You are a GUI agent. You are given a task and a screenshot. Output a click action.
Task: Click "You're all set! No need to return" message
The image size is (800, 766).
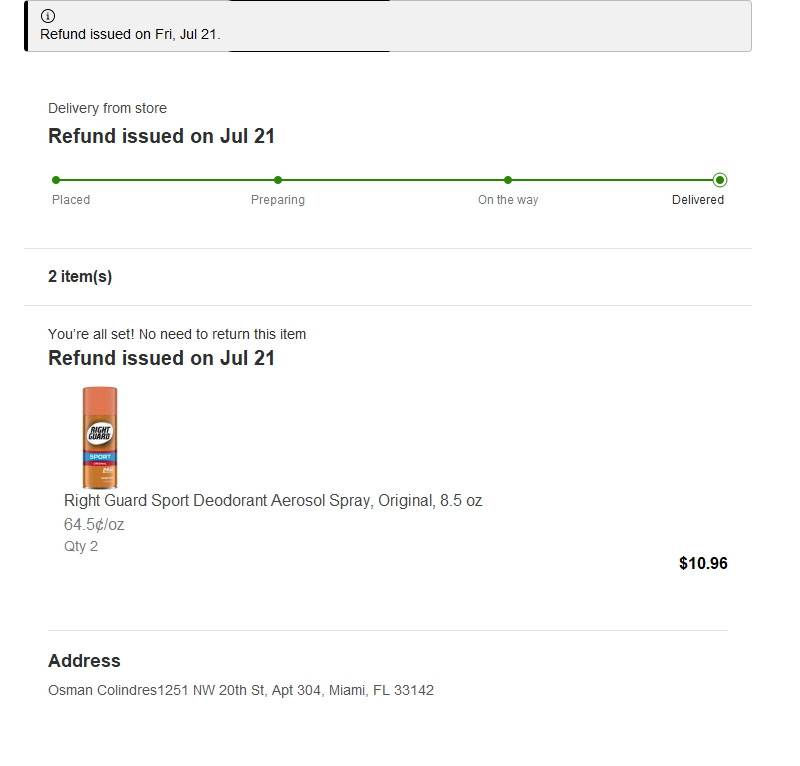tap(177, 334)
